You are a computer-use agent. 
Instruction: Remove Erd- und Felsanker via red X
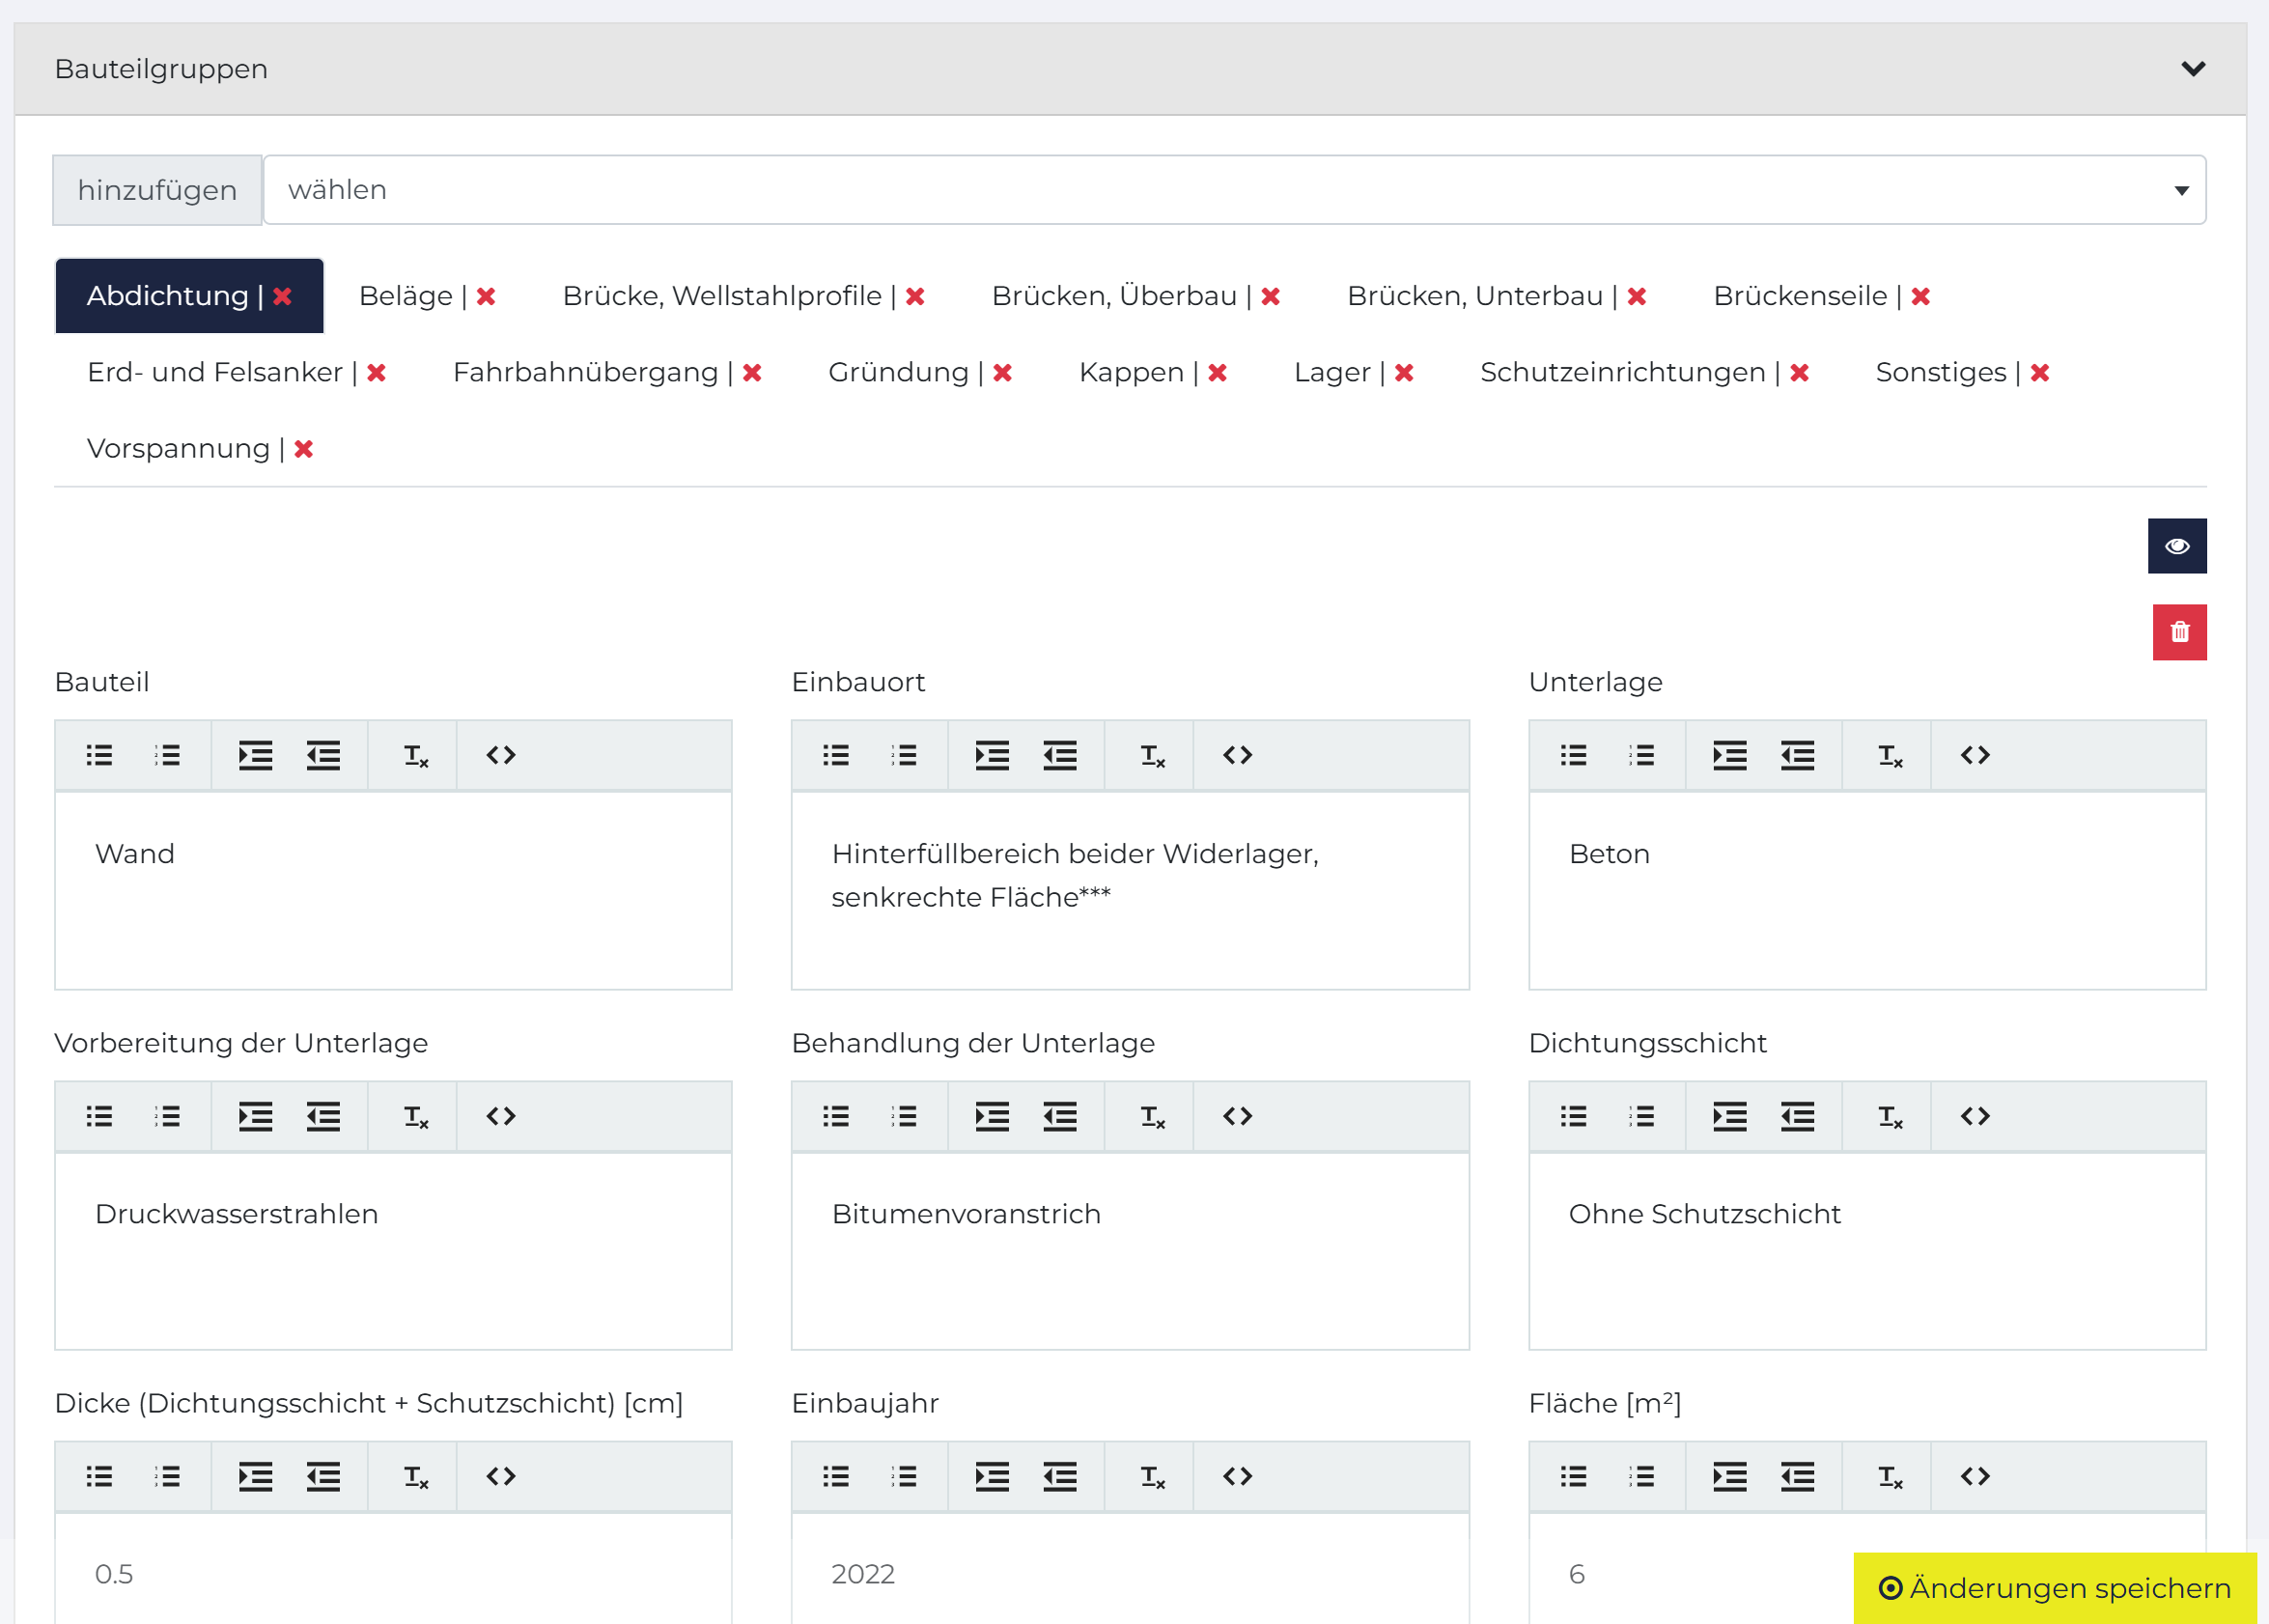point(377,372)
